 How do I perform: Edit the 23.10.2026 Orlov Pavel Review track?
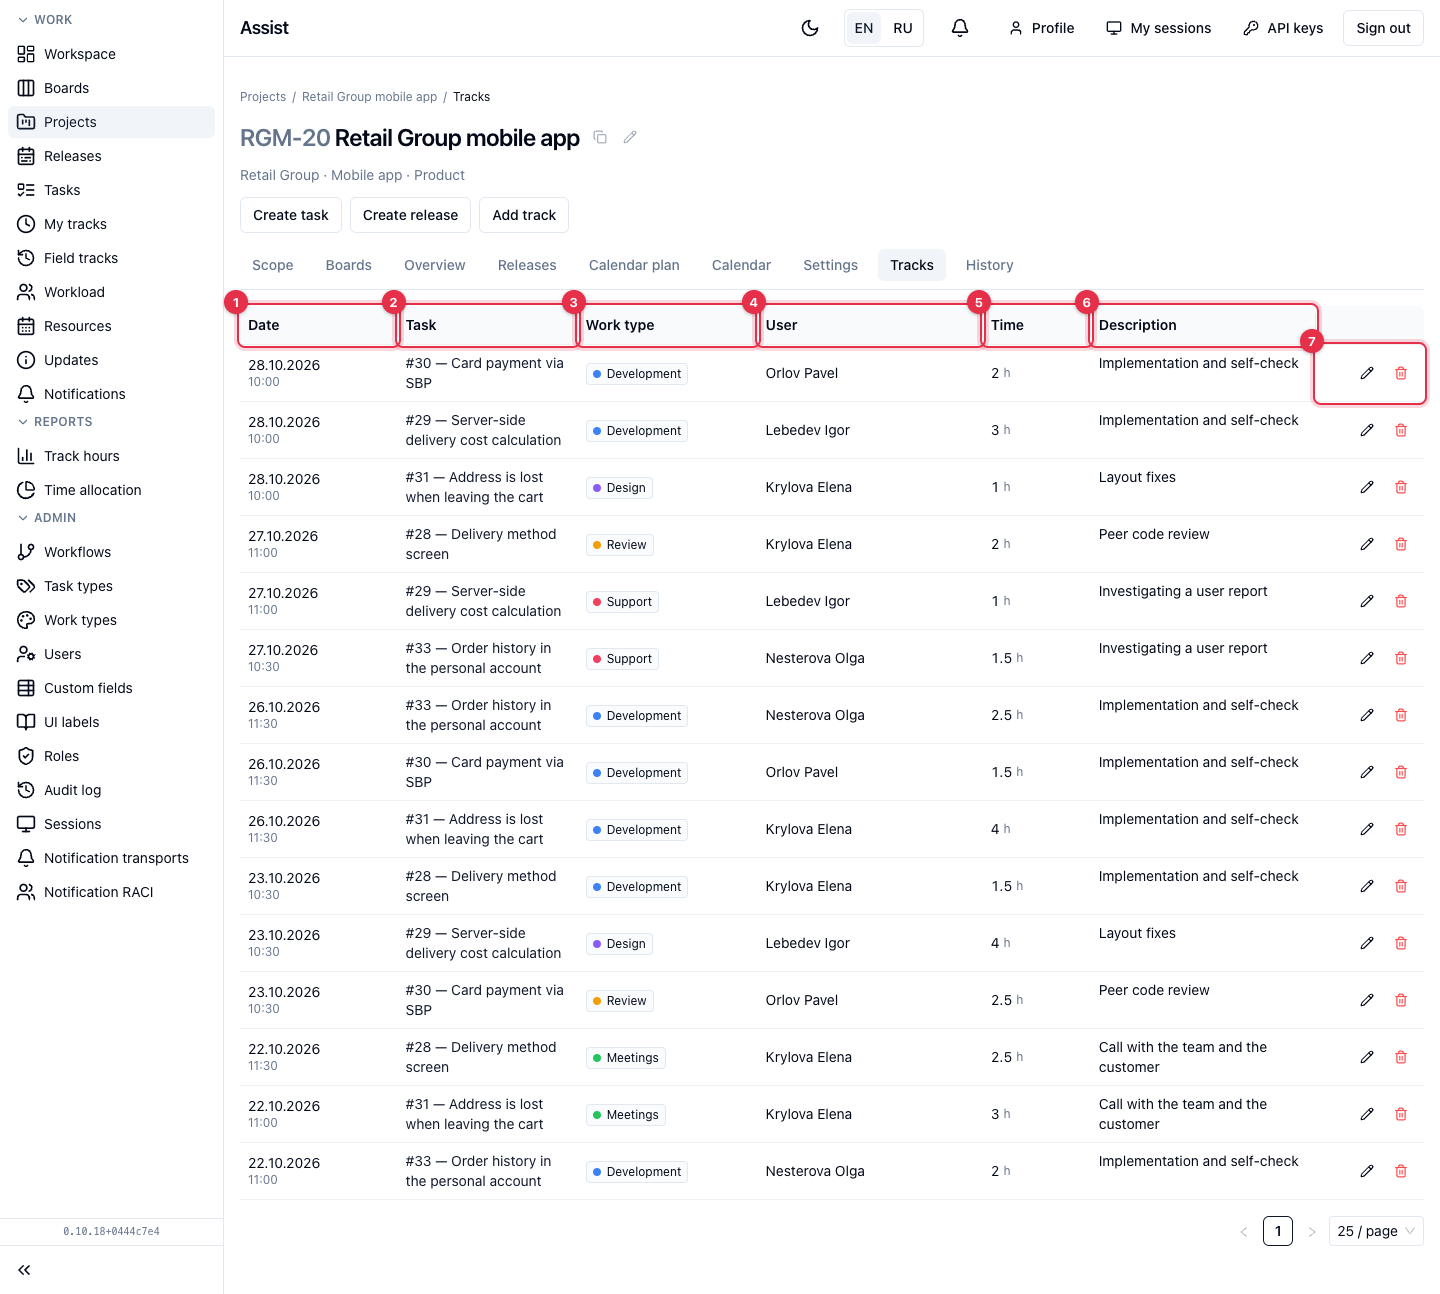pyautogui.click(x=1367, y=1000)
